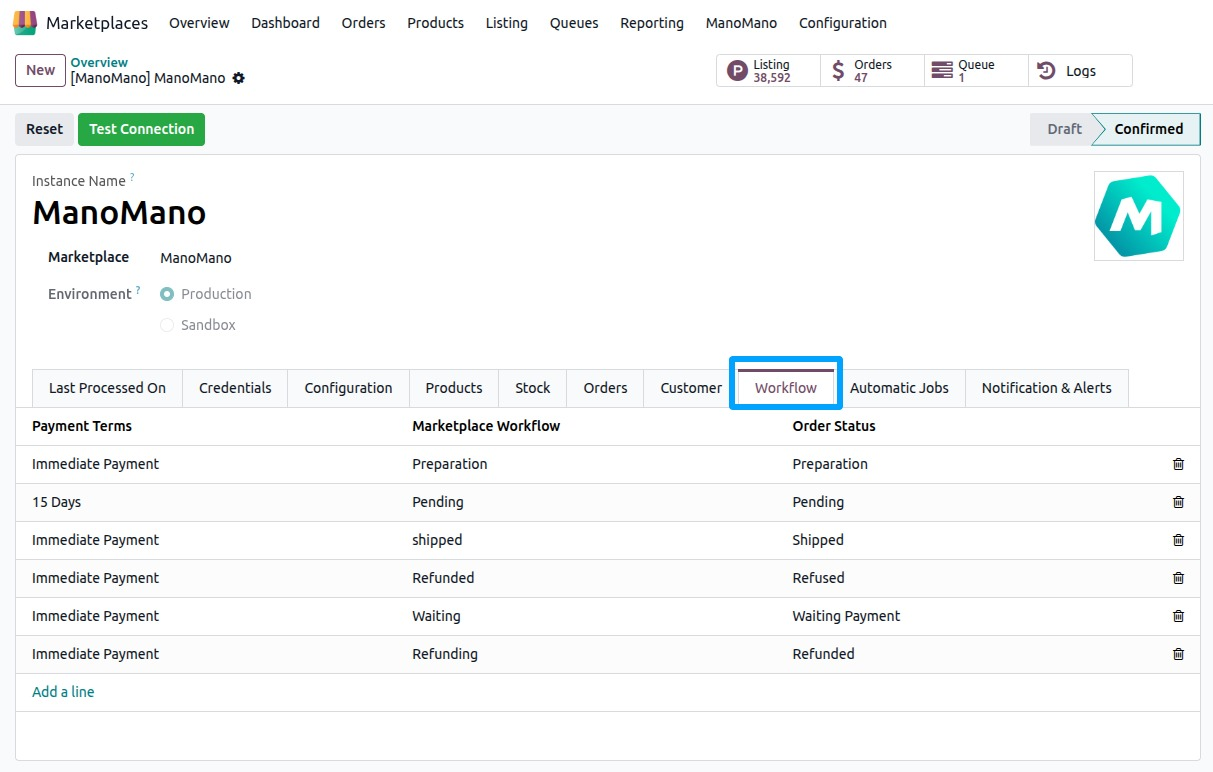Switch to the Configuration form tab
This screenshot has height=772, width=1213.
(x=348, y=388)
